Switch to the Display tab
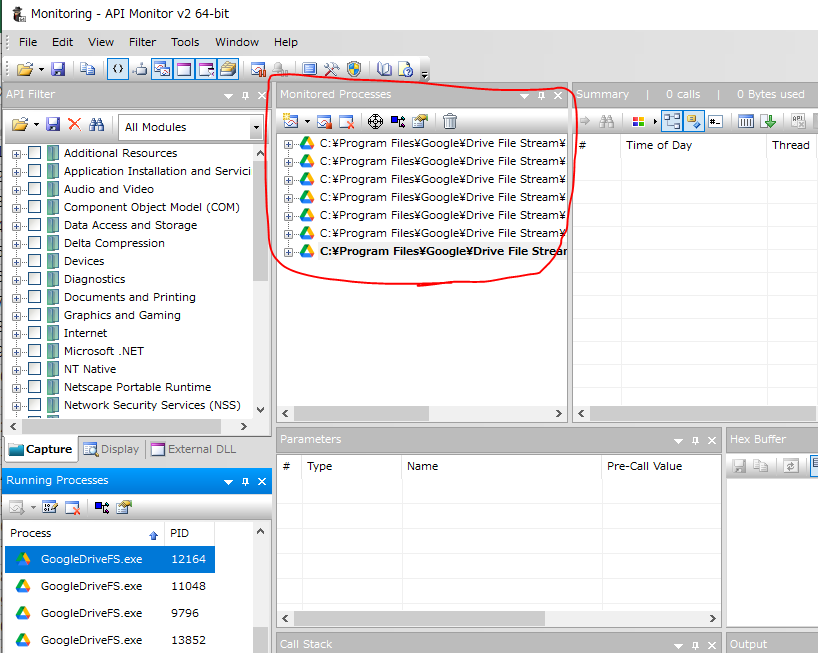The width and height of the screenshot is (818, 653). [x=111, y=449]
